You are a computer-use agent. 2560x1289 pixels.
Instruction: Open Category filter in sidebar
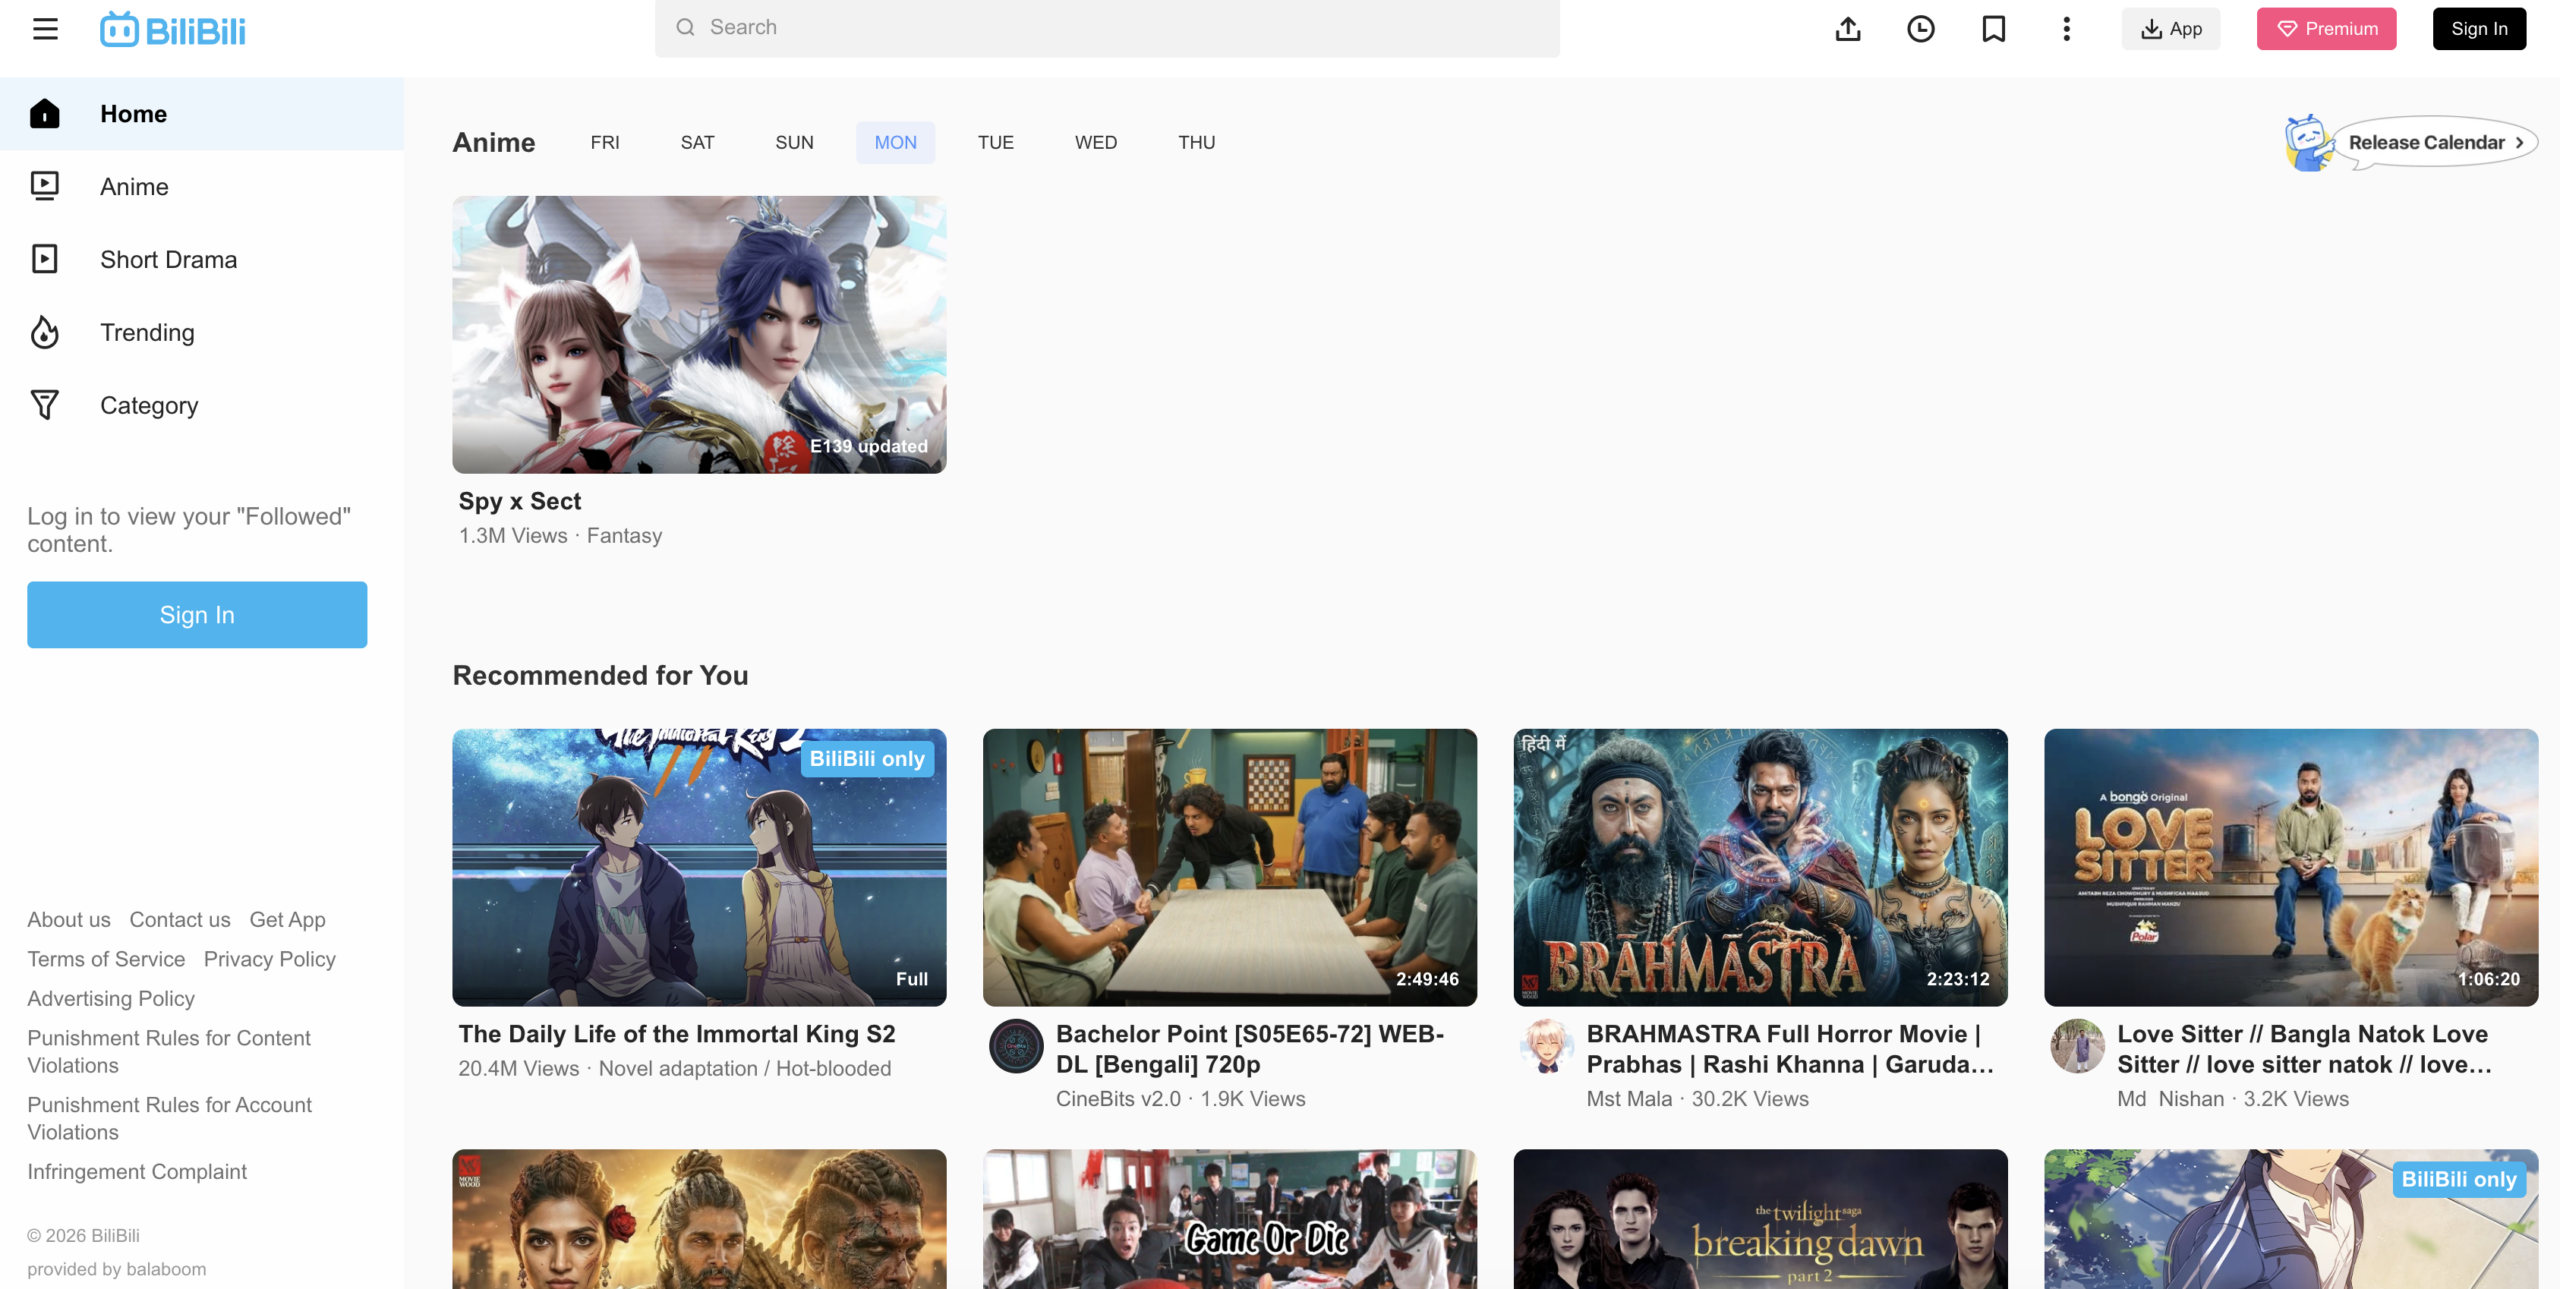tap(149, 405)
